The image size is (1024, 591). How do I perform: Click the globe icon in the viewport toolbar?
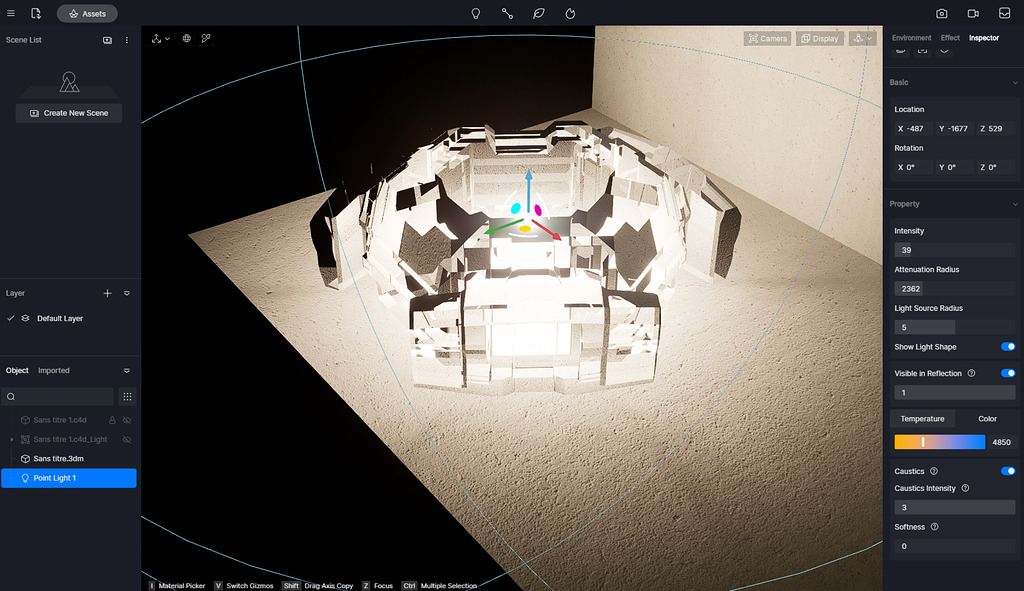pyautogui.click(x=186, y=38)
